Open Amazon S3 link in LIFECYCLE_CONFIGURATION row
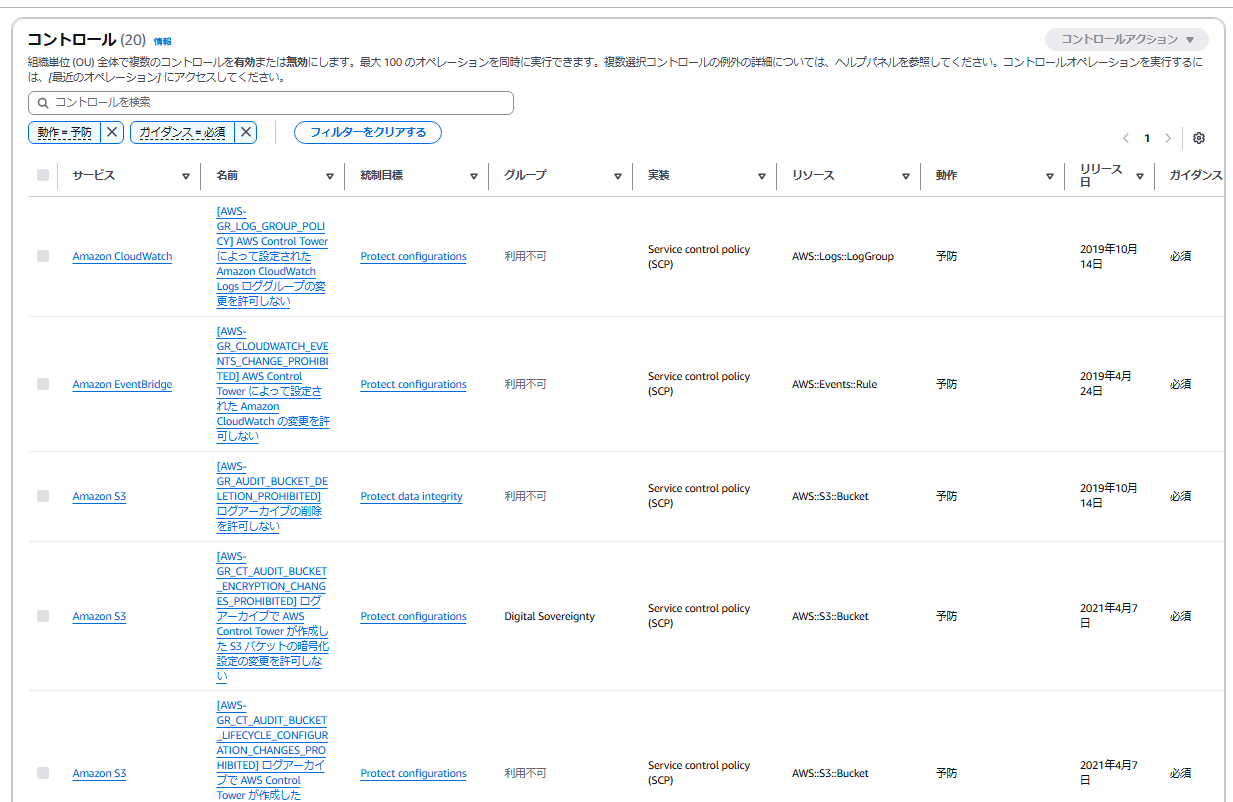Viewport: 1233px width, 802px height. coord(99,774)
